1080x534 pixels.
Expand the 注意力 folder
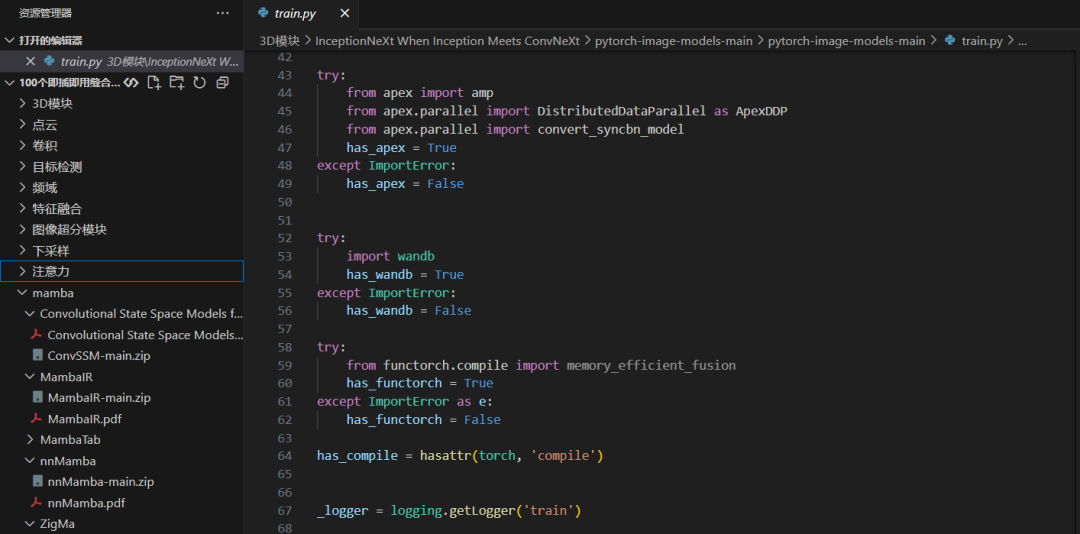point(122,271)
